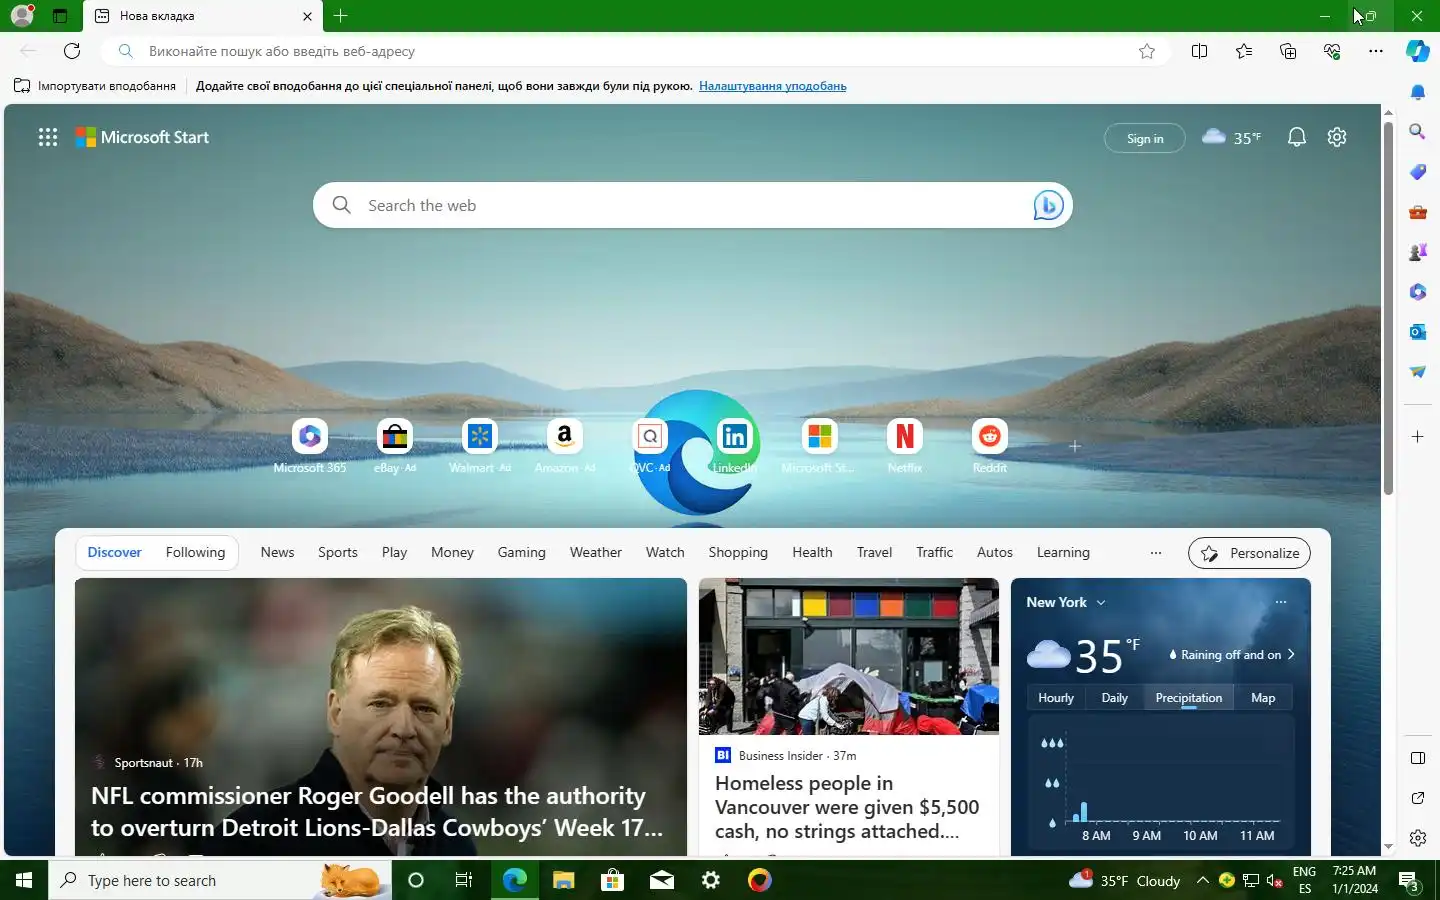
Task: Open the Traffic category
Action: pos(935,552)
